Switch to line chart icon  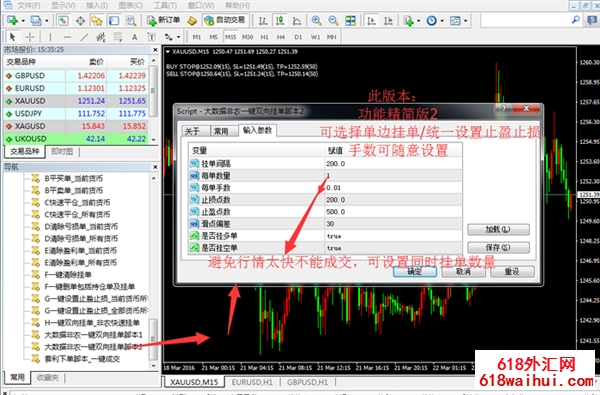pyautogui.click(x=297, y=20)
